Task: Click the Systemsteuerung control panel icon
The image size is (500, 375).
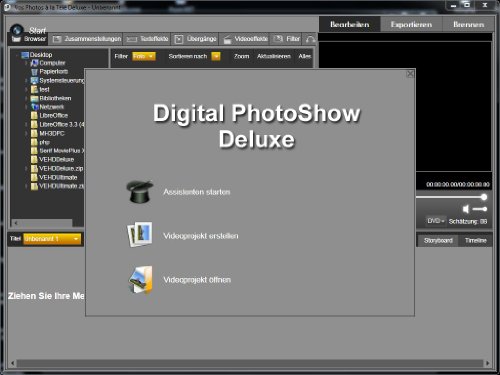Action: 34,80
